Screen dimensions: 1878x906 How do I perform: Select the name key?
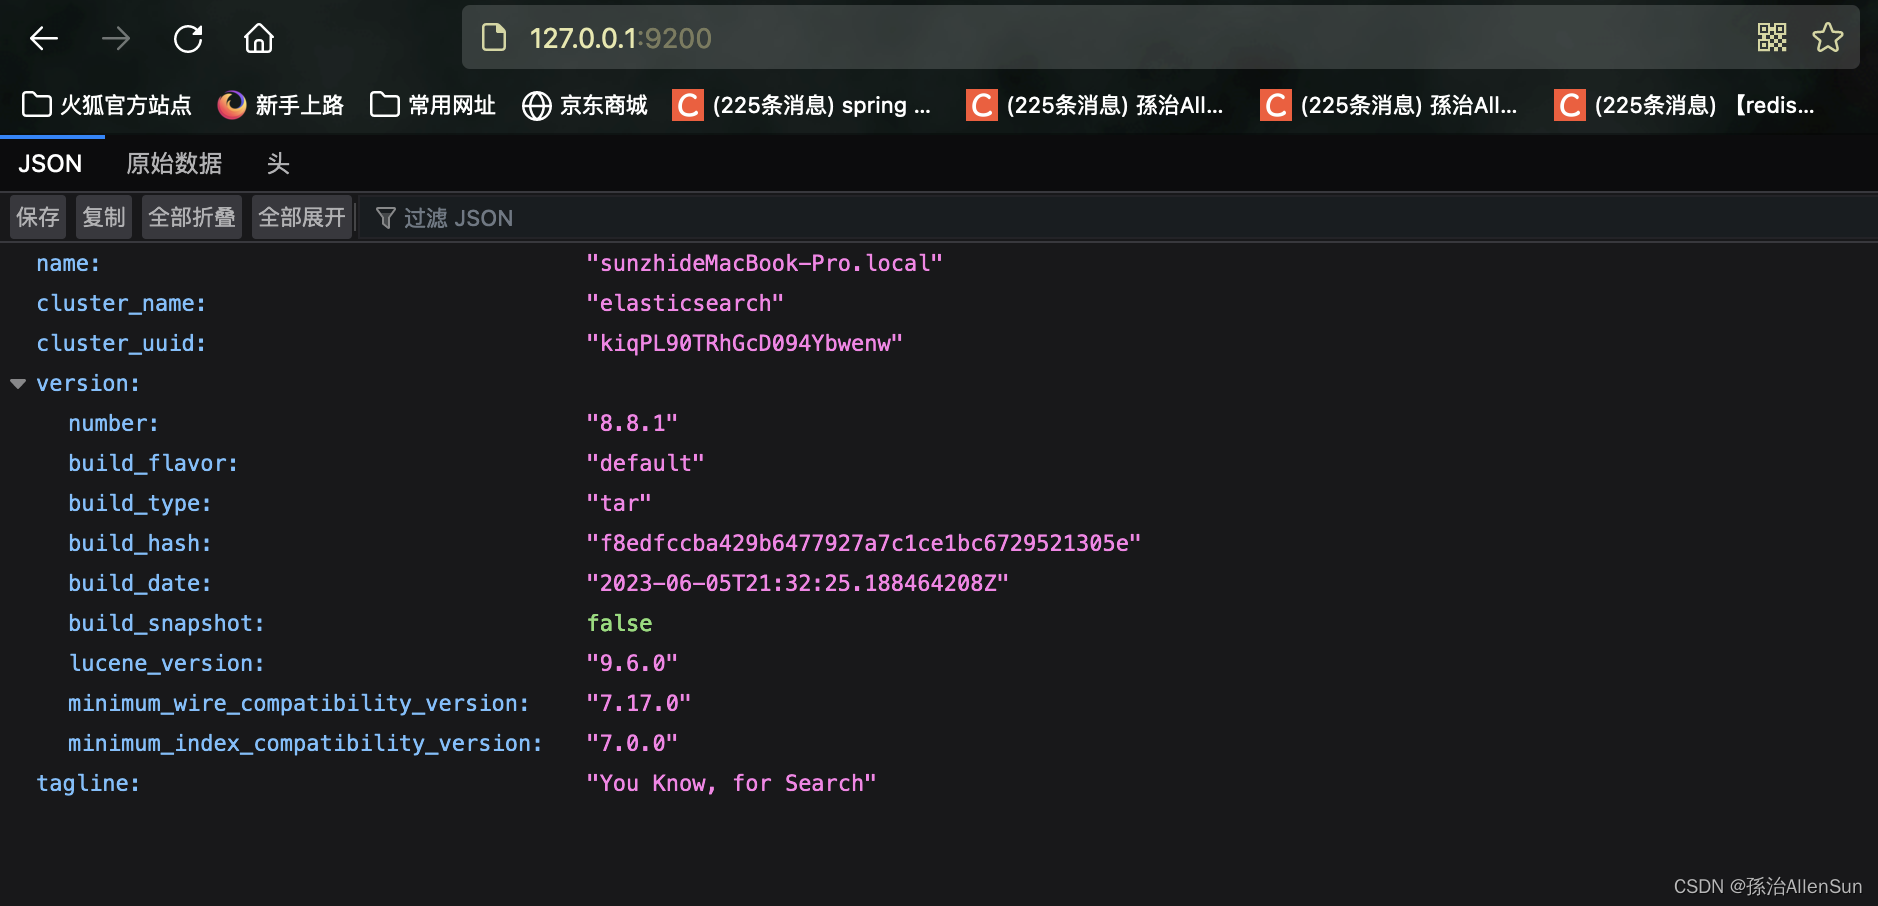[x=68, y=264]
